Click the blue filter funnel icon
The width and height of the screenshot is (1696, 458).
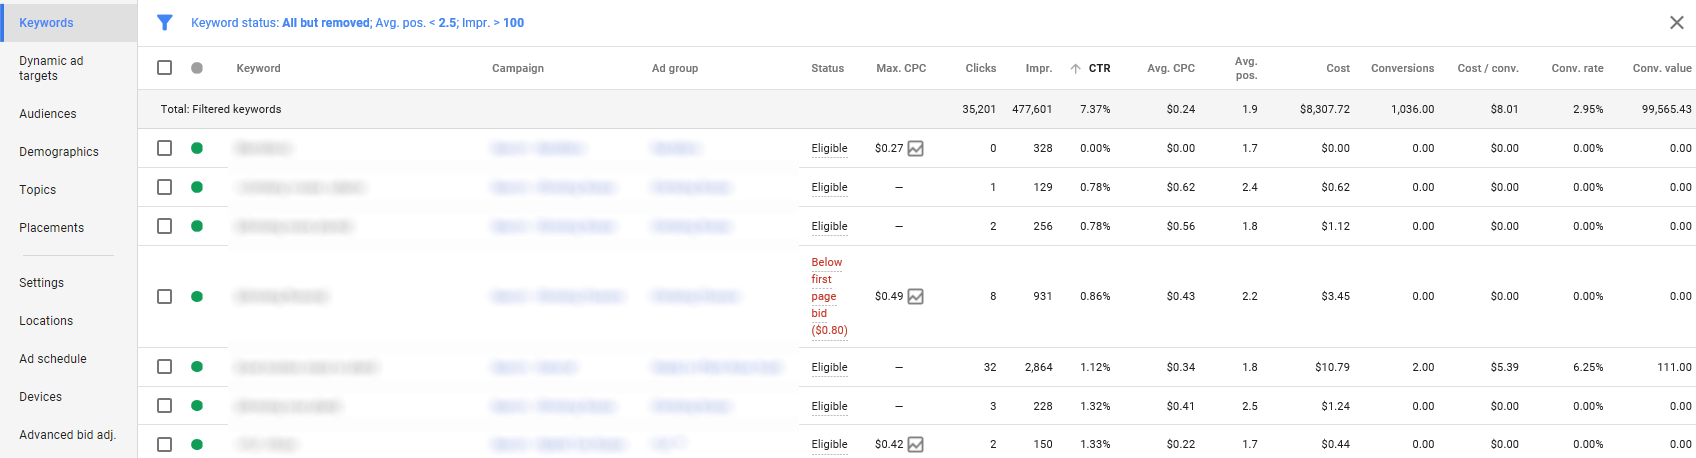(165, 23)
